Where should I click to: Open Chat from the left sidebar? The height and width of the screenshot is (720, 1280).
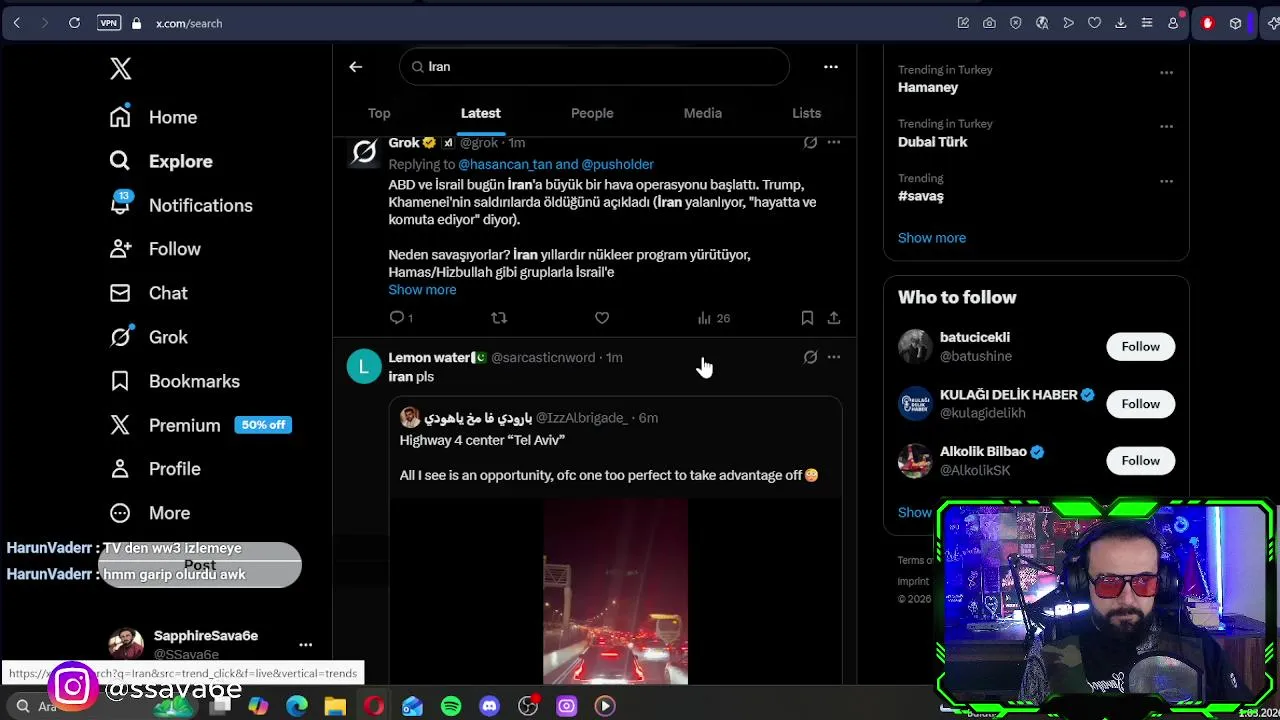[x=148, y=293]
